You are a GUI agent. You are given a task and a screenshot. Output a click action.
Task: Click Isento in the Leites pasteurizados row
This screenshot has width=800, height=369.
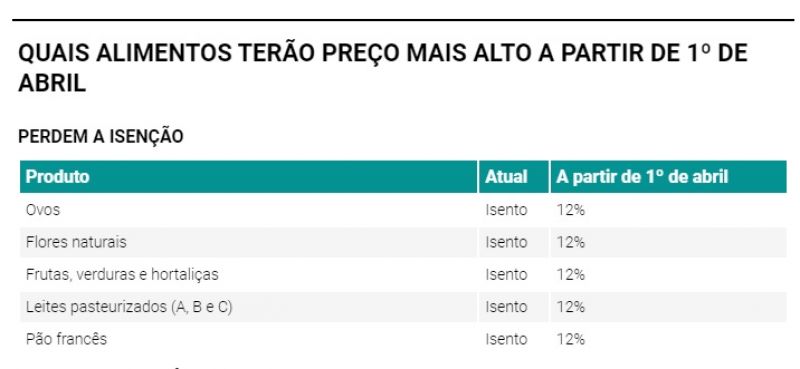click(x=506, y=307)
